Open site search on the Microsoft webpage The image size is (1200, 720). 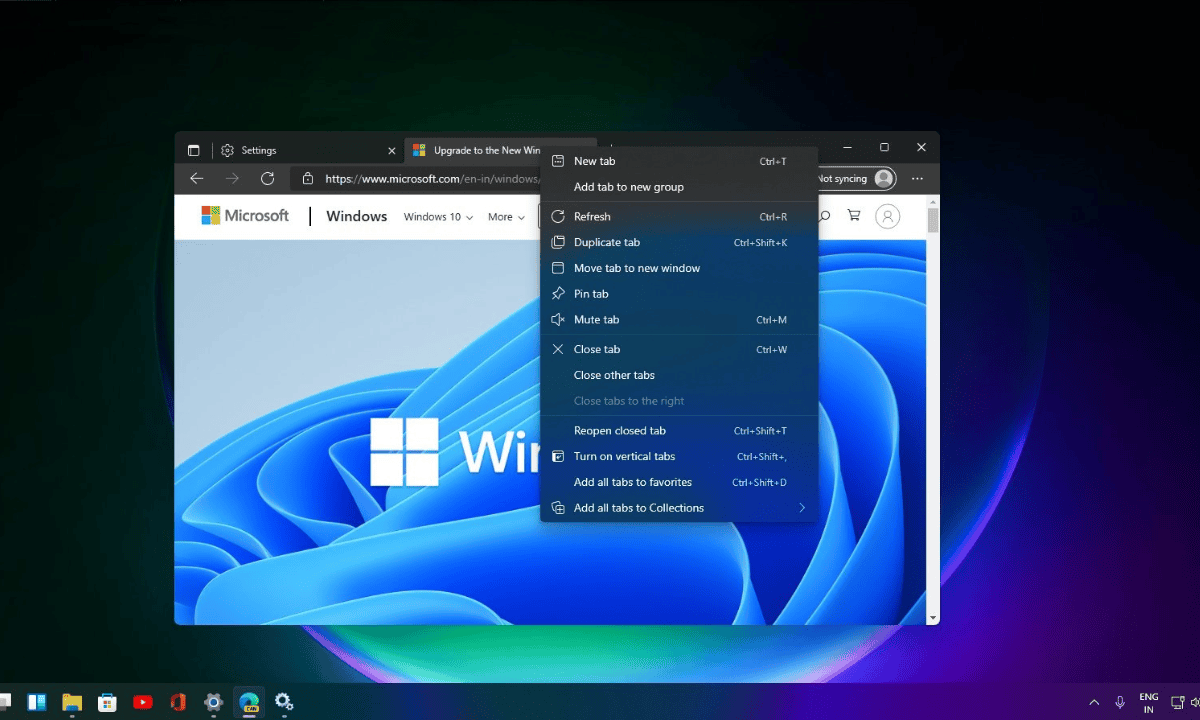click(x=822, y=216)
